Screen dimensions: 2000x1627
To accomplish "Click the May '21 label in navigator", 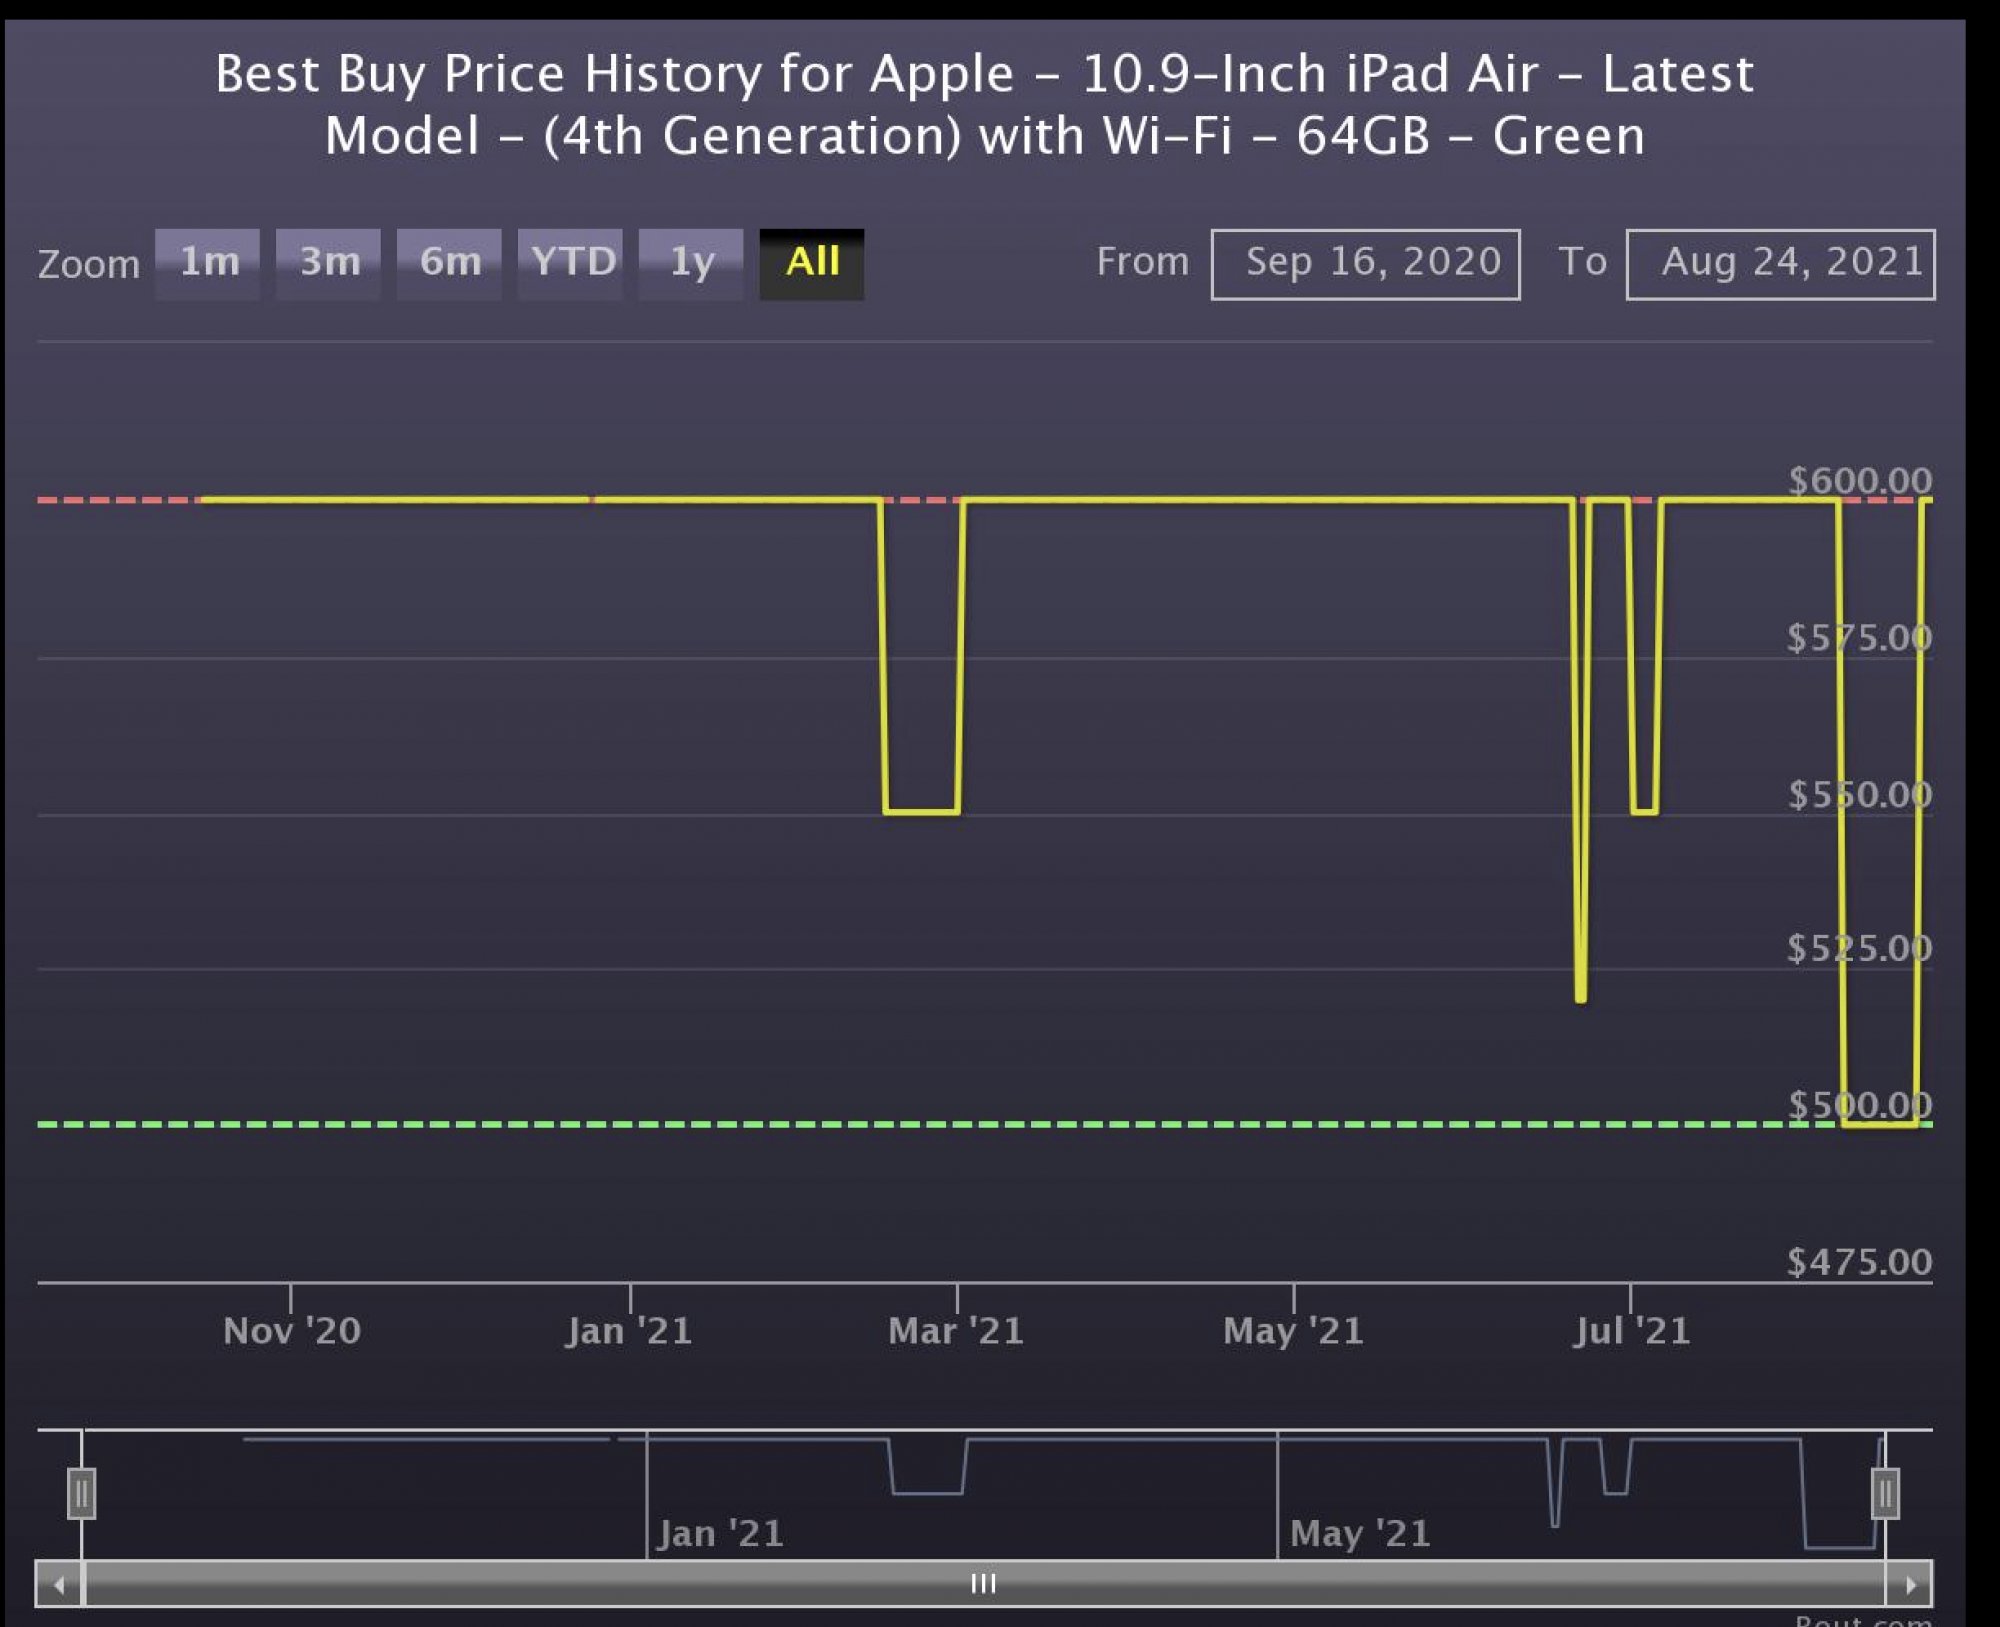I will 1360,1533.
